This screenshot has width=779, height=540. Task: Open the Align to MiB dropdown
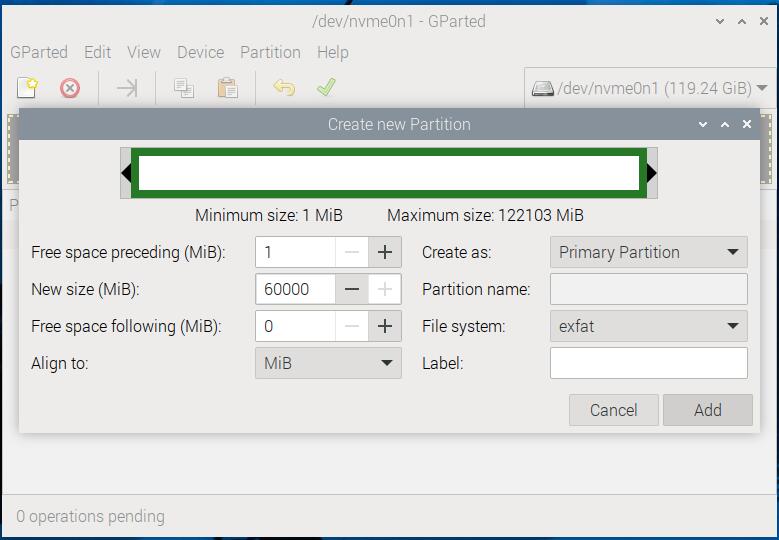pos(328,363)
